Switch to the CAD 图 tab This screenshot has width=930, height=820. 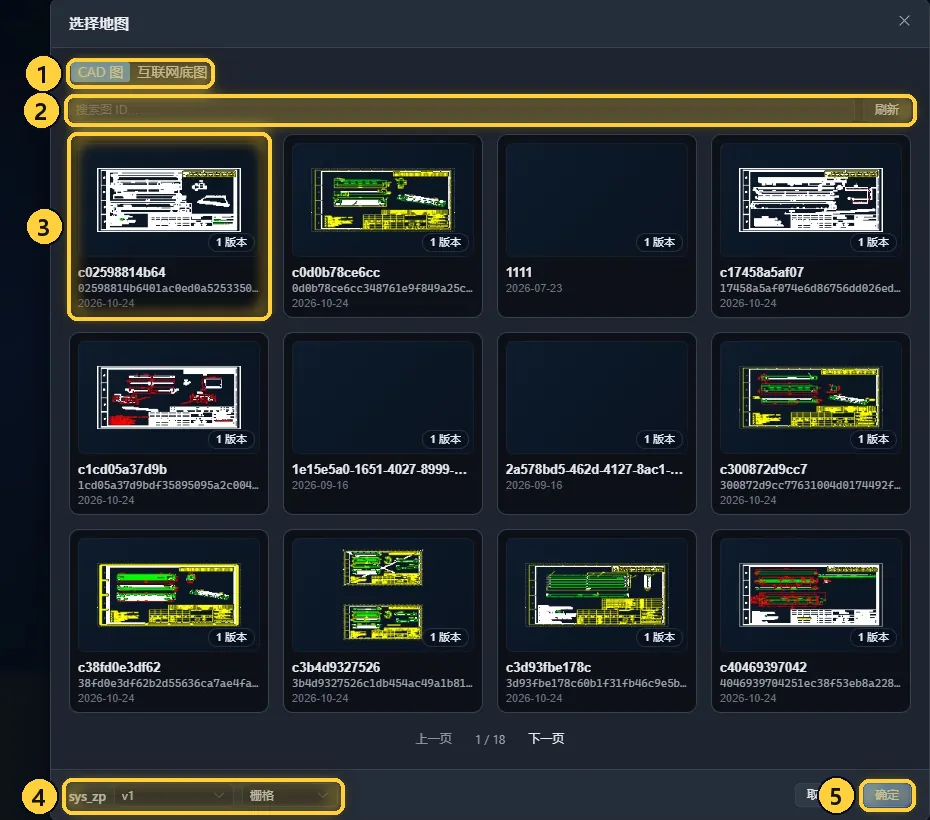click(100, 72)
